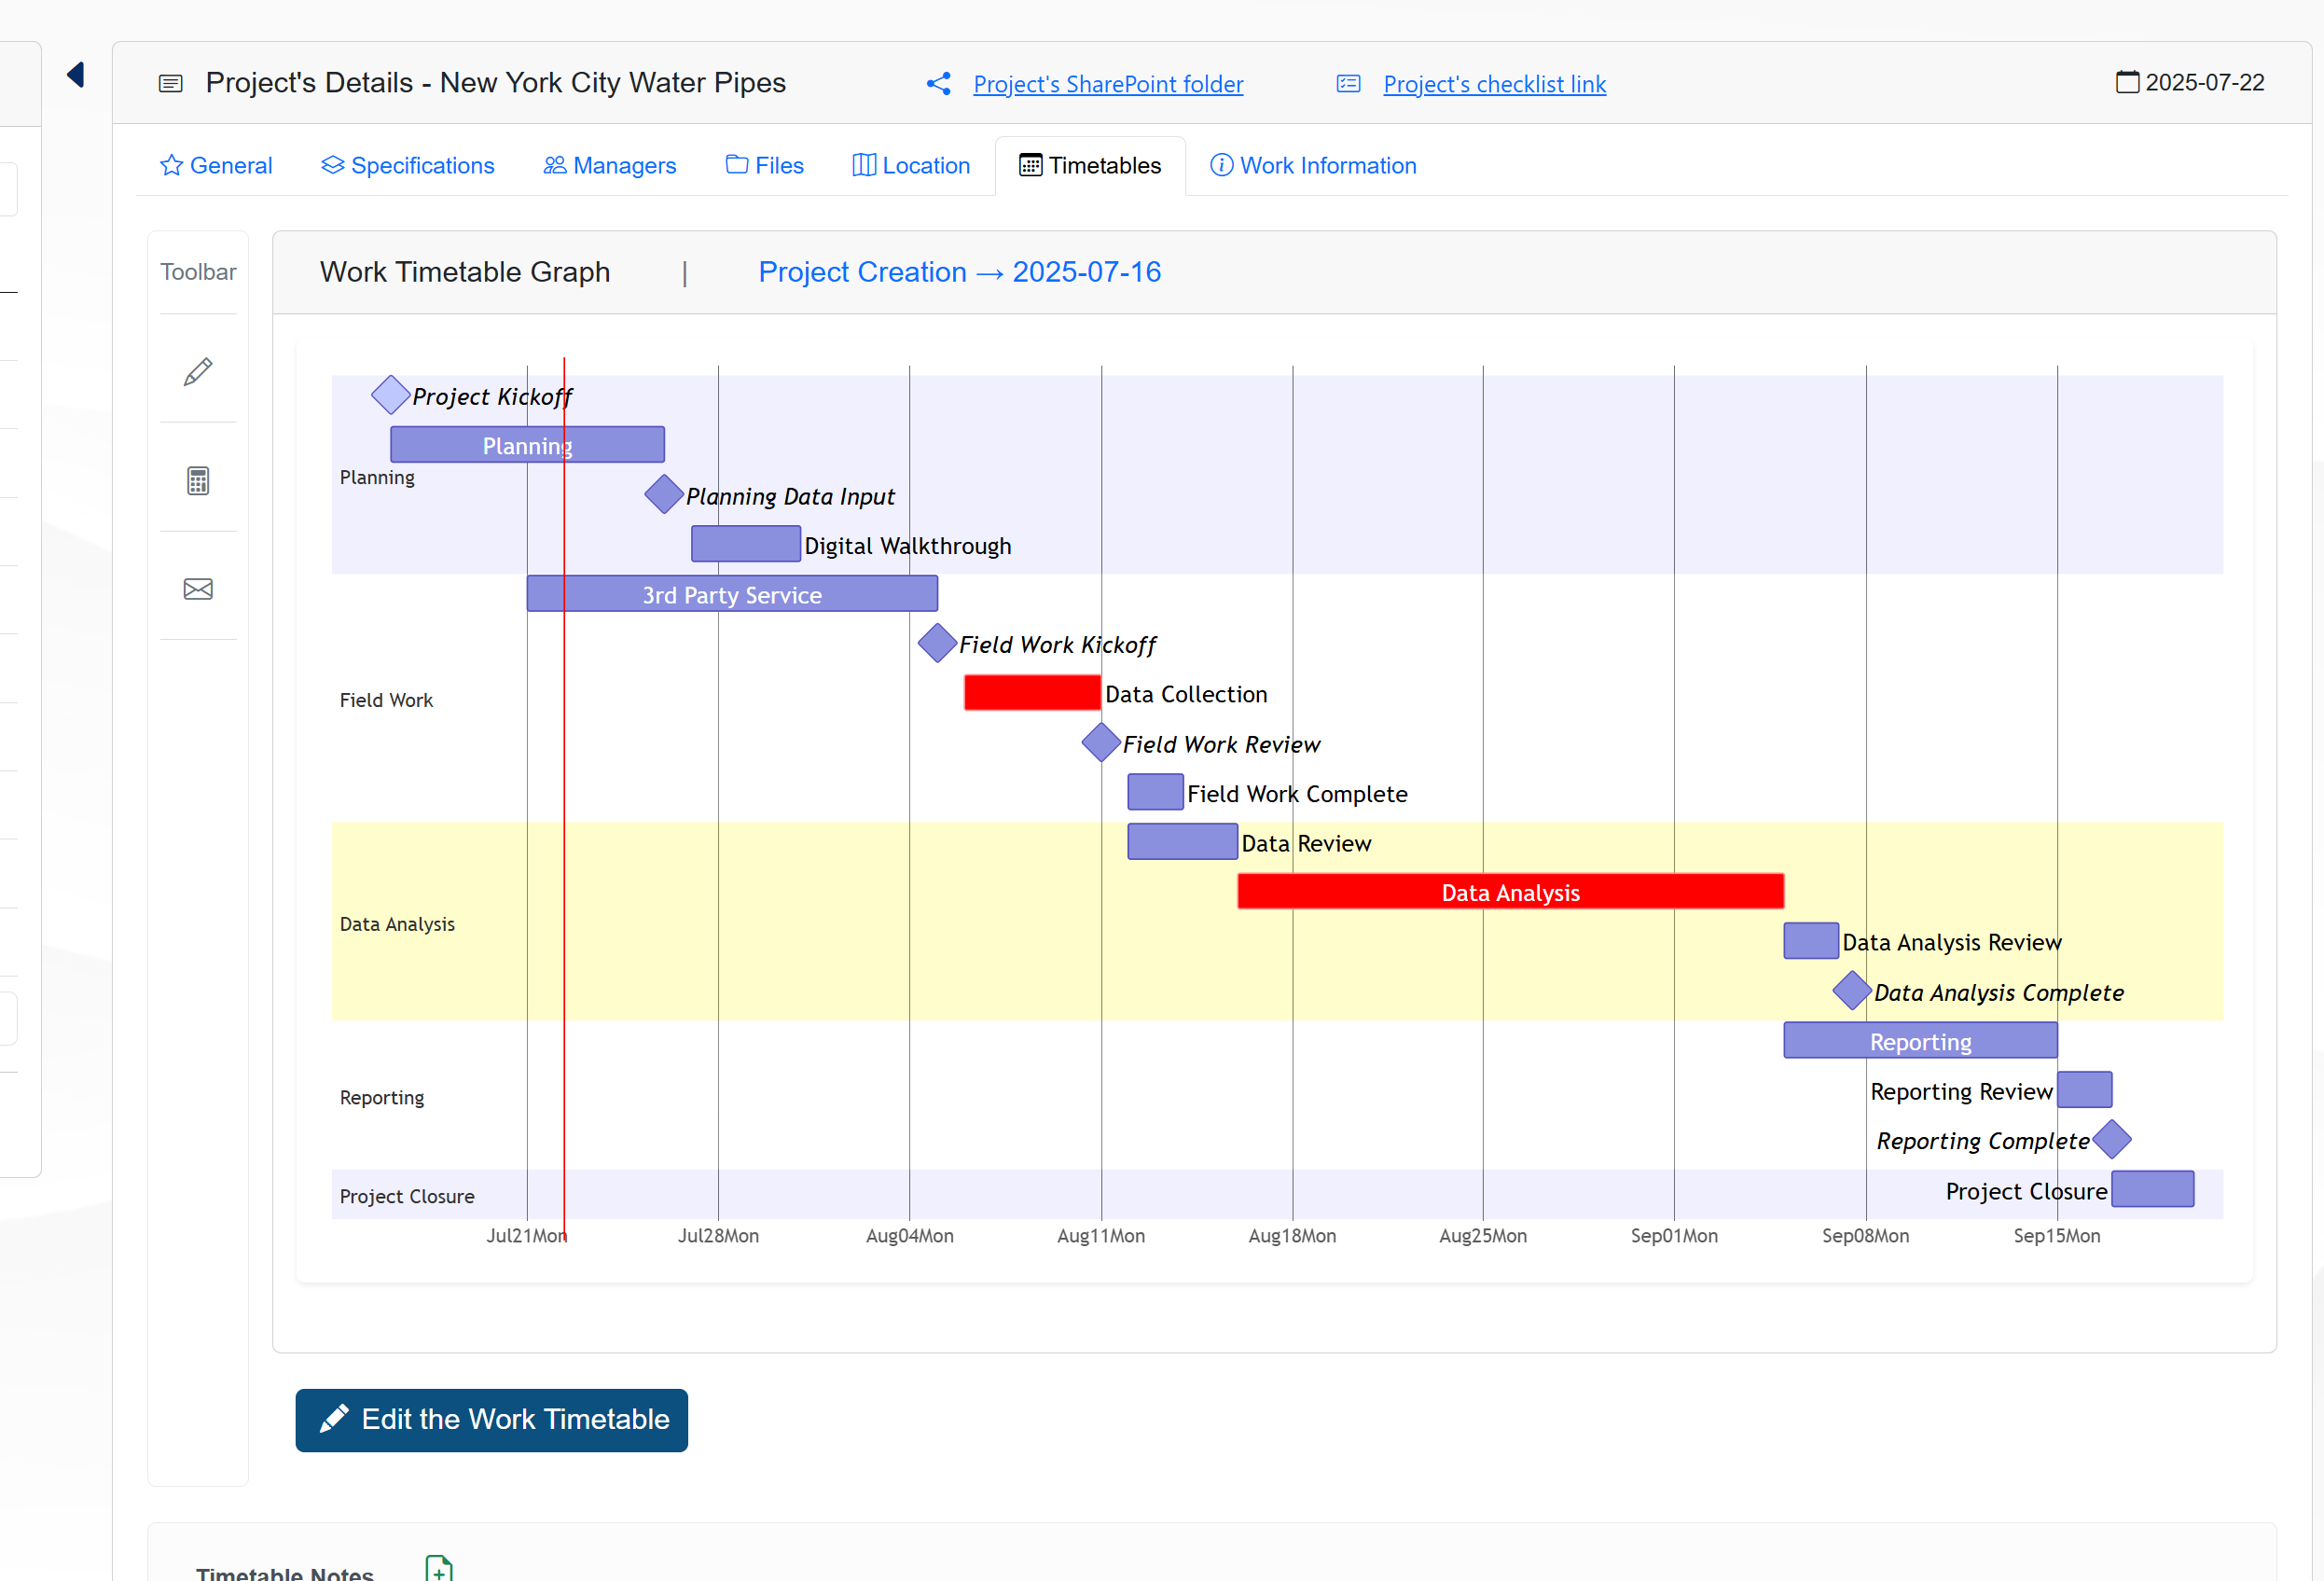This screenshot has width=2324, height=1581.
Task: Click the Project Kickoff milestone diamond
Action: (x=390, y=395)
